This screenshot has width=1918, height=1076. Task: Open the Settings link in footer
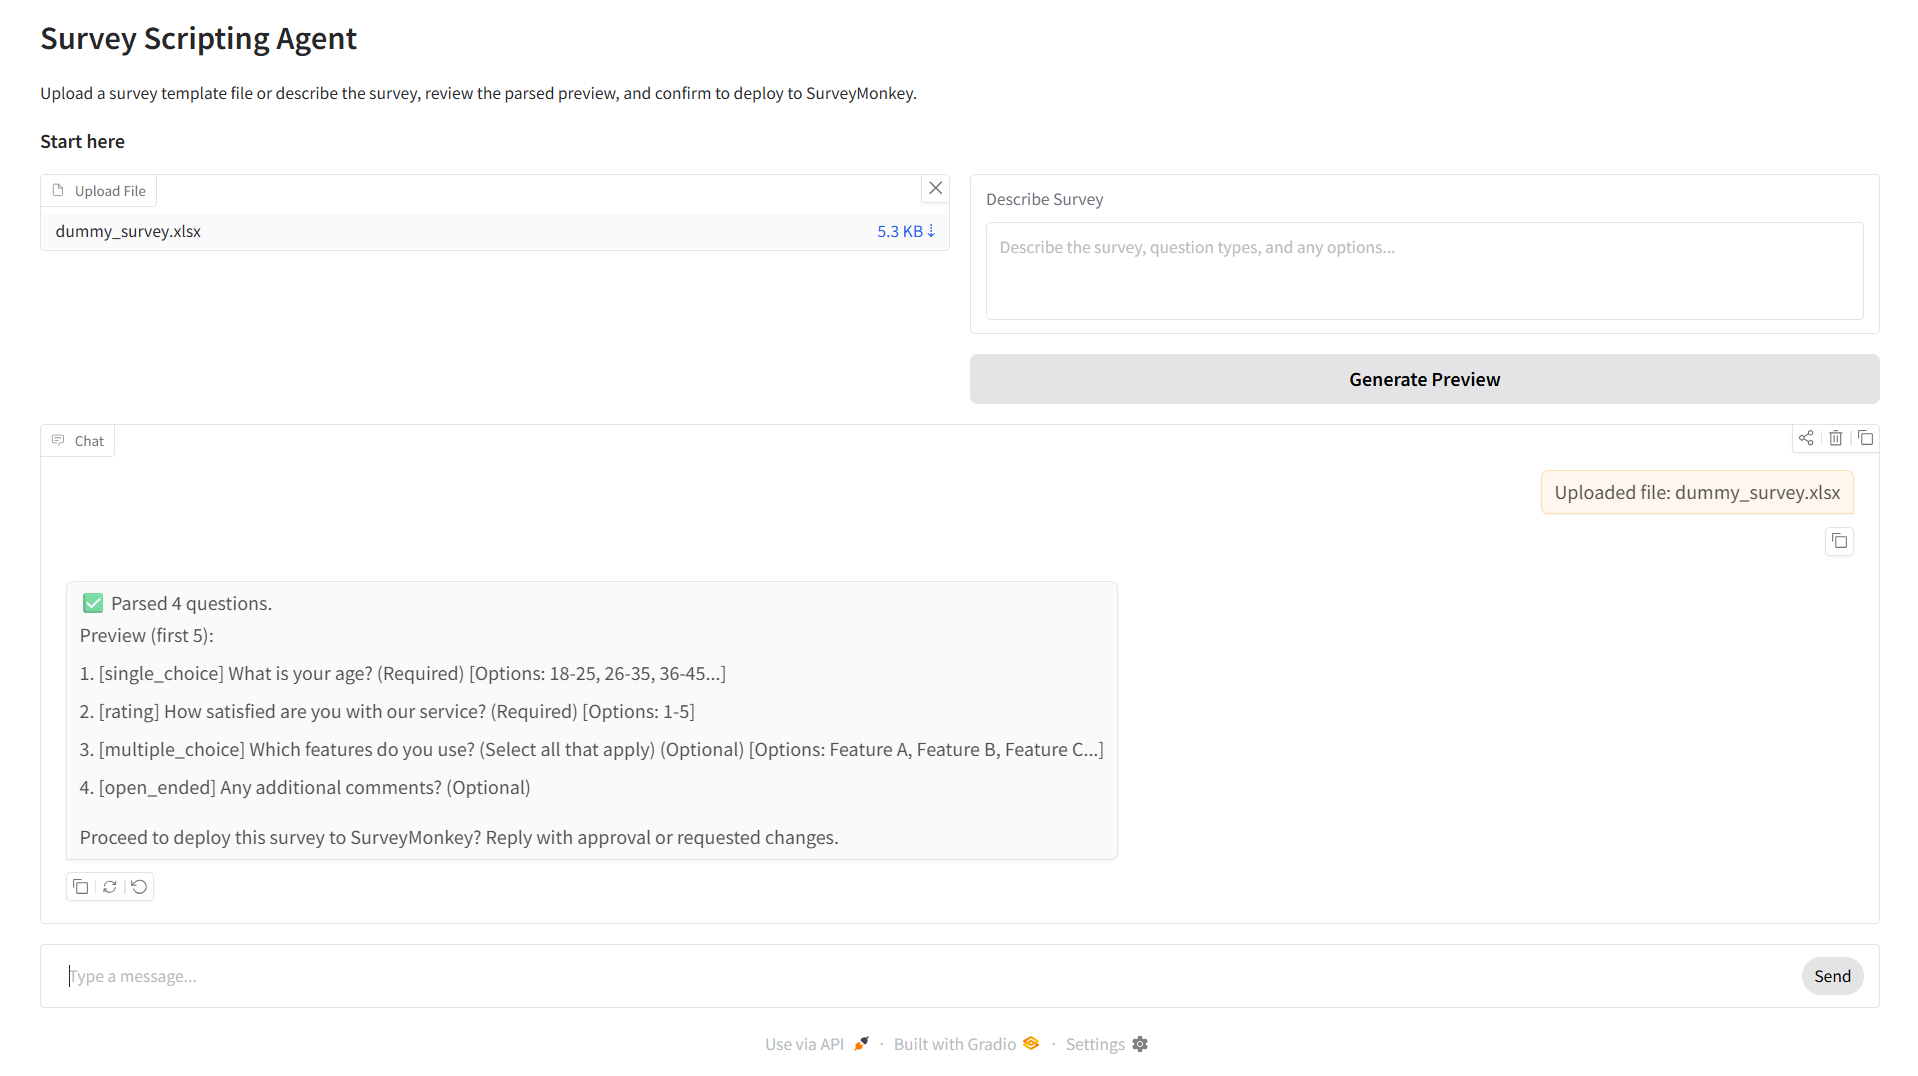1094,1044
